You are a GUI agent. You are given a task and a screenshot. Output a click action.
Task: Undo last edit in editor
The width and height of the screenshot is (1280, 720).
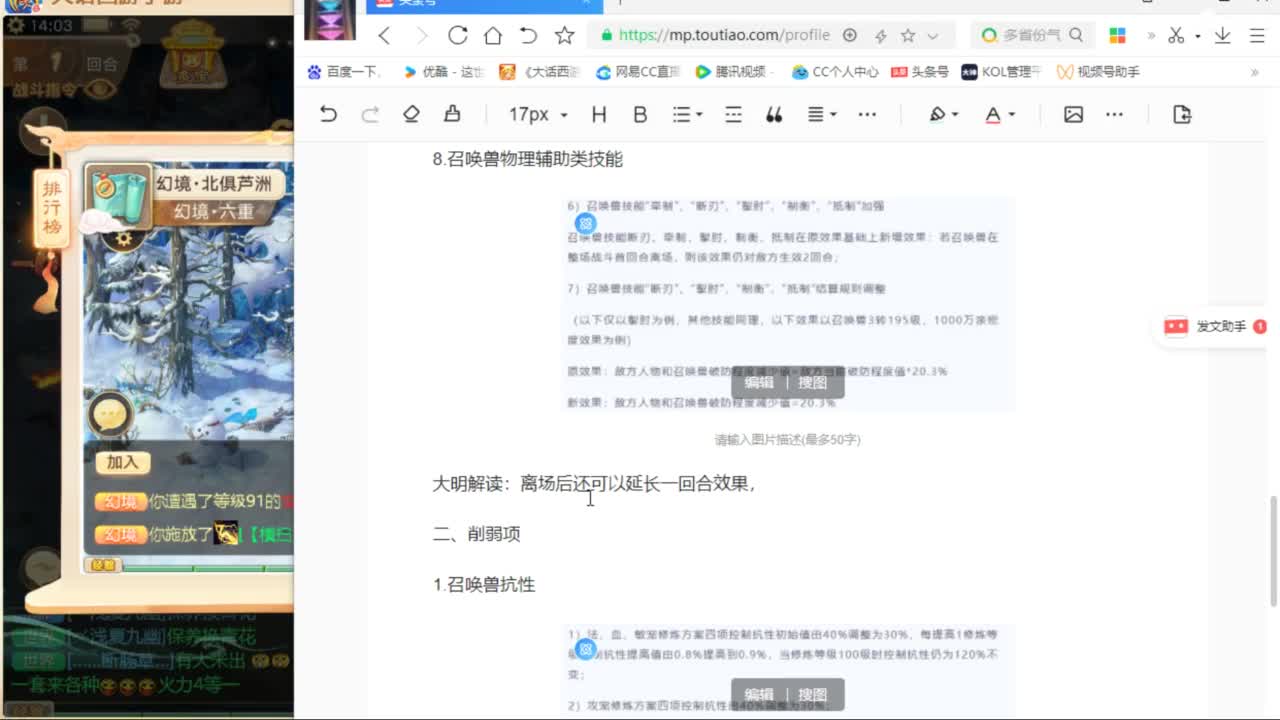[x=328, y=114]
